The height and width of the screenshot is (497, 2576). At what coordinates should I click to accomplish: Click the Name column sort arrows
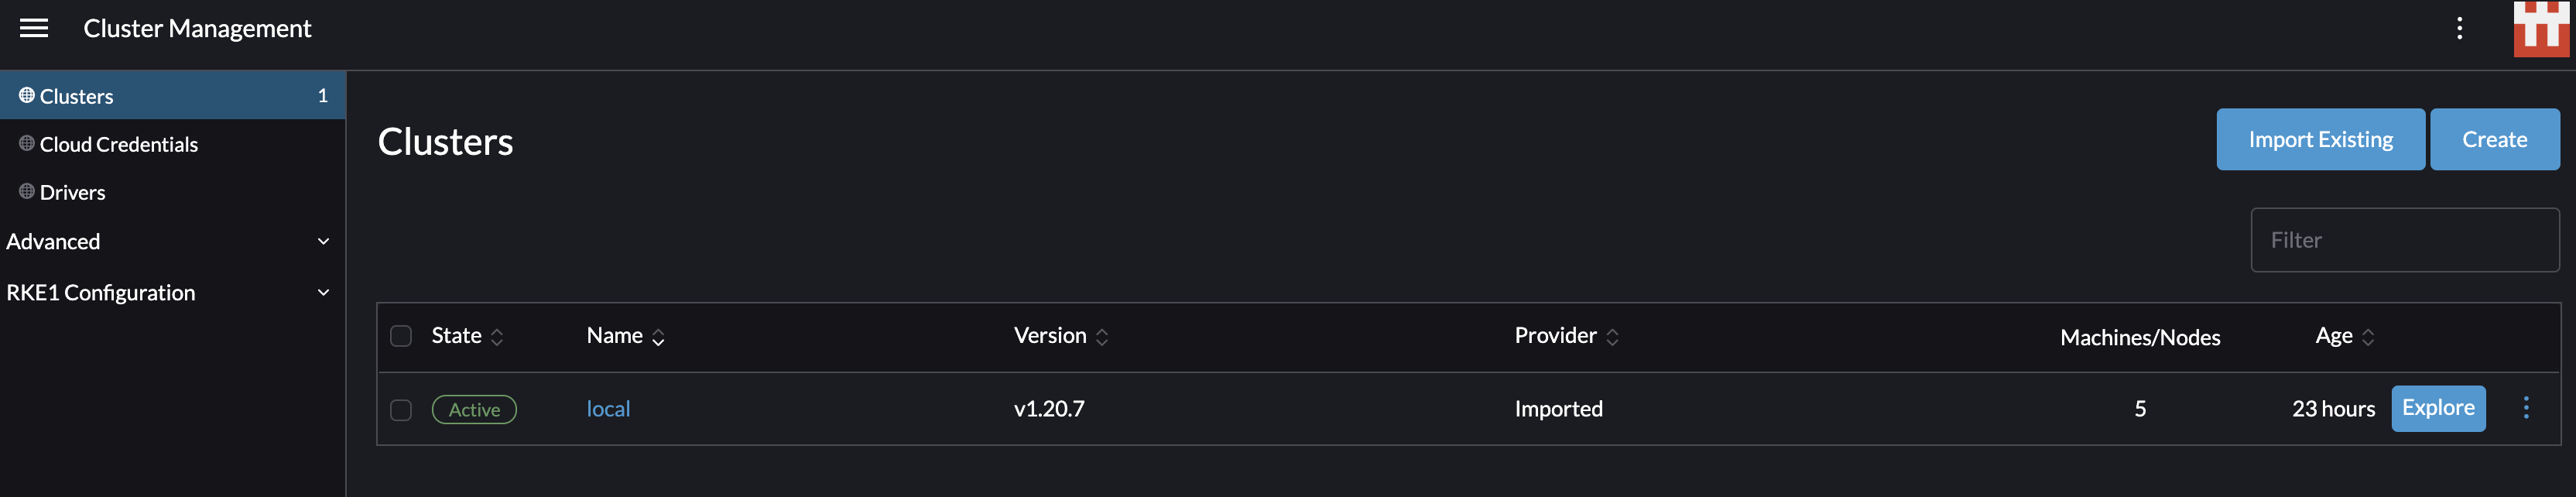click(x=658, y=338)
